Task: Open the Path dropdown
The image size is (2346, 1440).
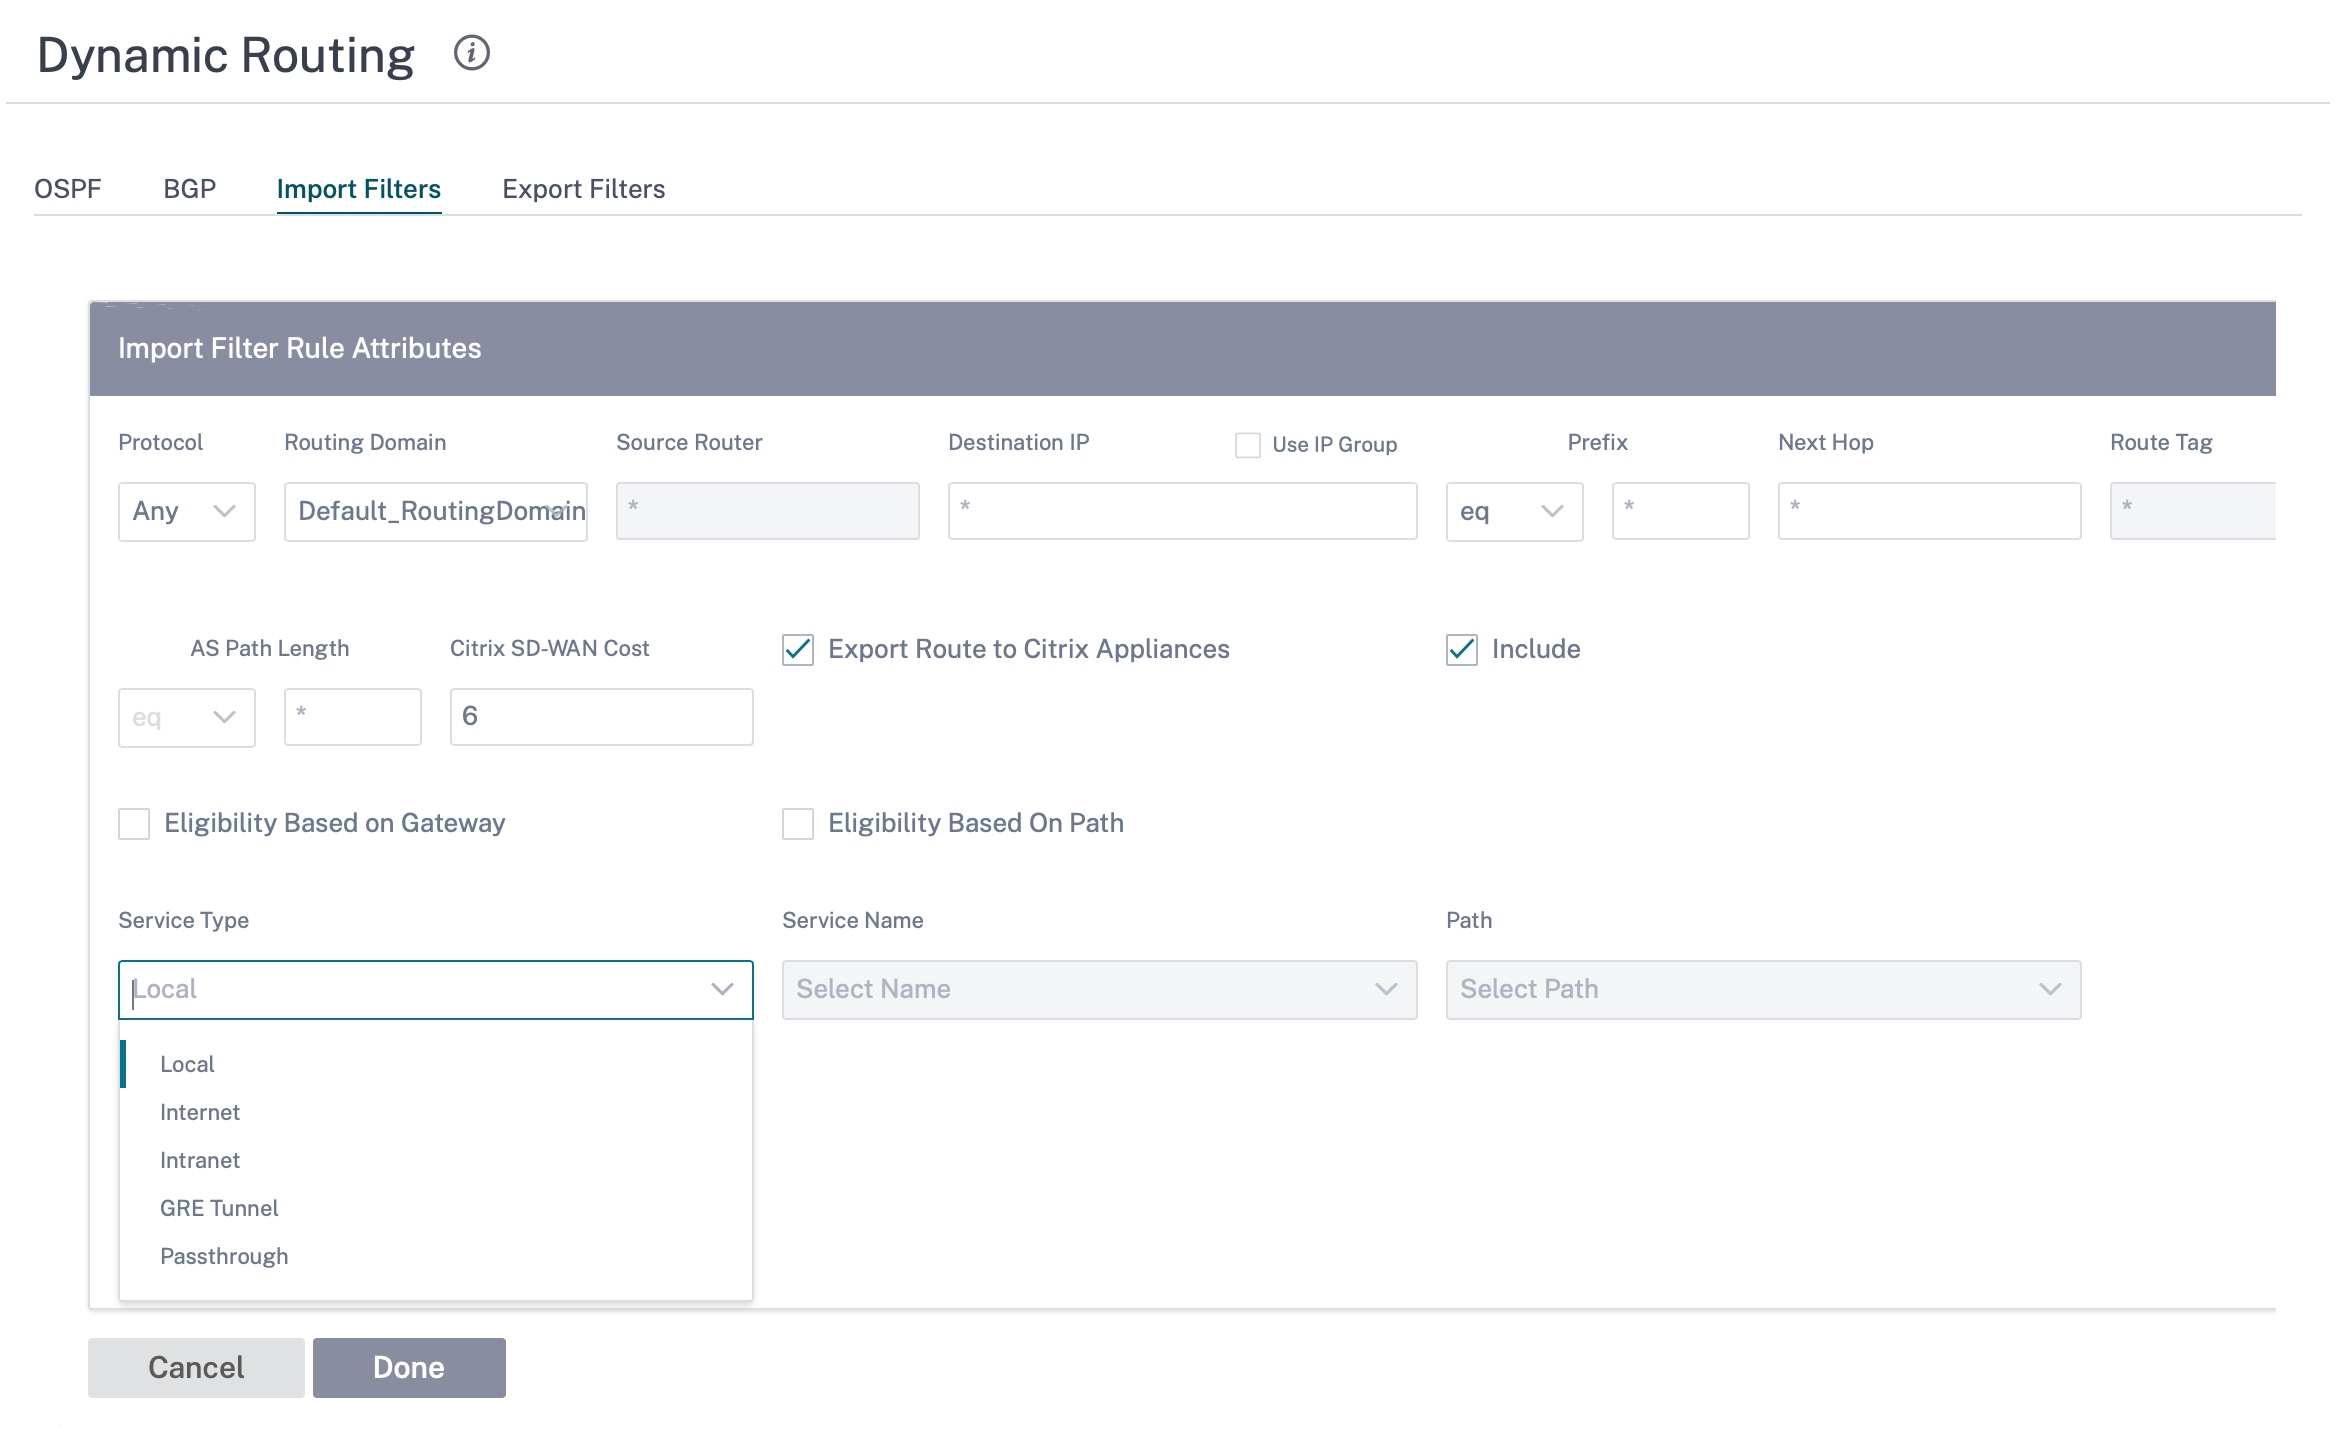Action: coord(1764,990)
